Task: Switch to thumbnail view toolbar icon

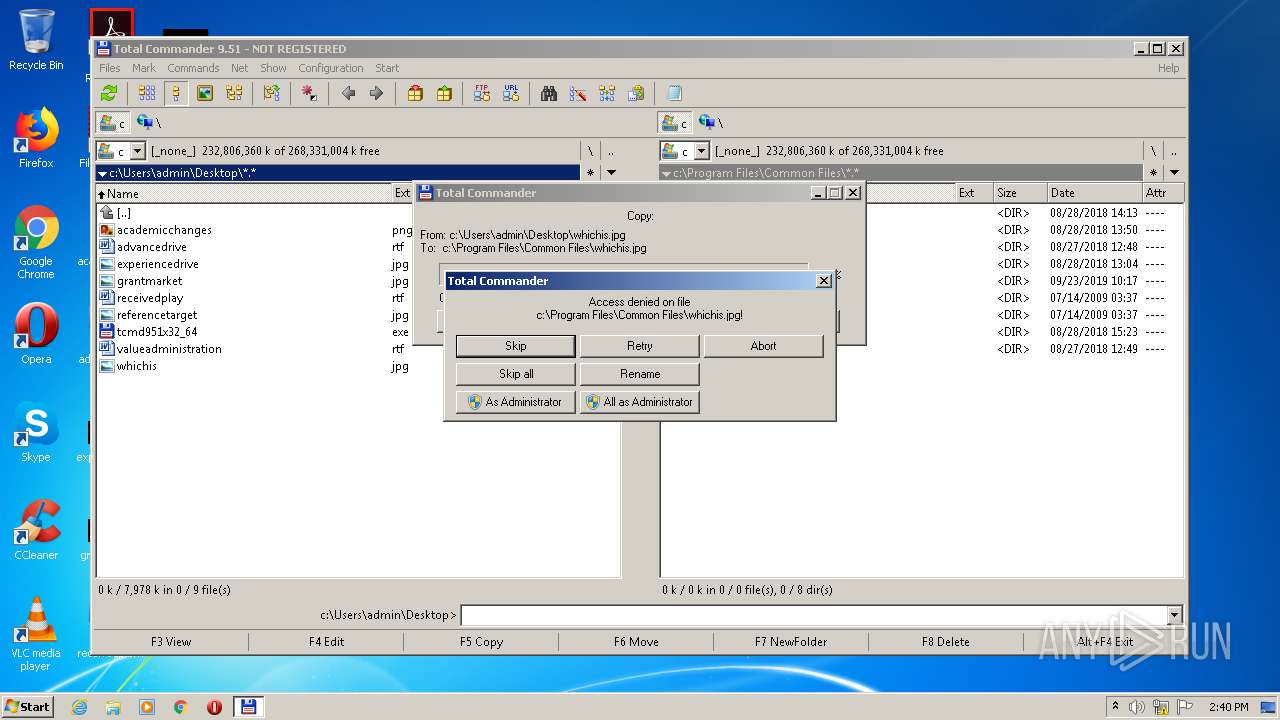Action: 205,93
